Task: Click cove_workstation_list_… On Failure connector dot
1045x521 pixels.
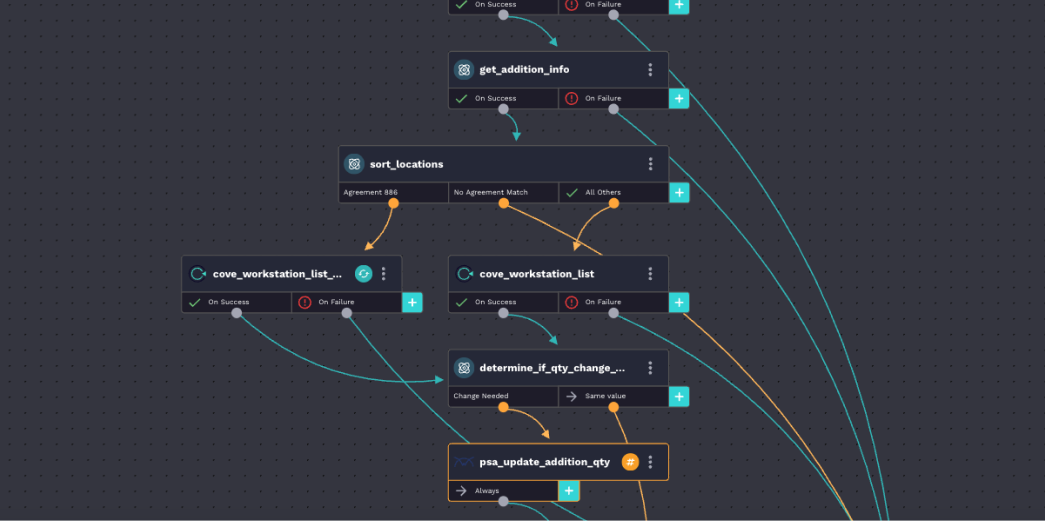Action: coord(347,313)
